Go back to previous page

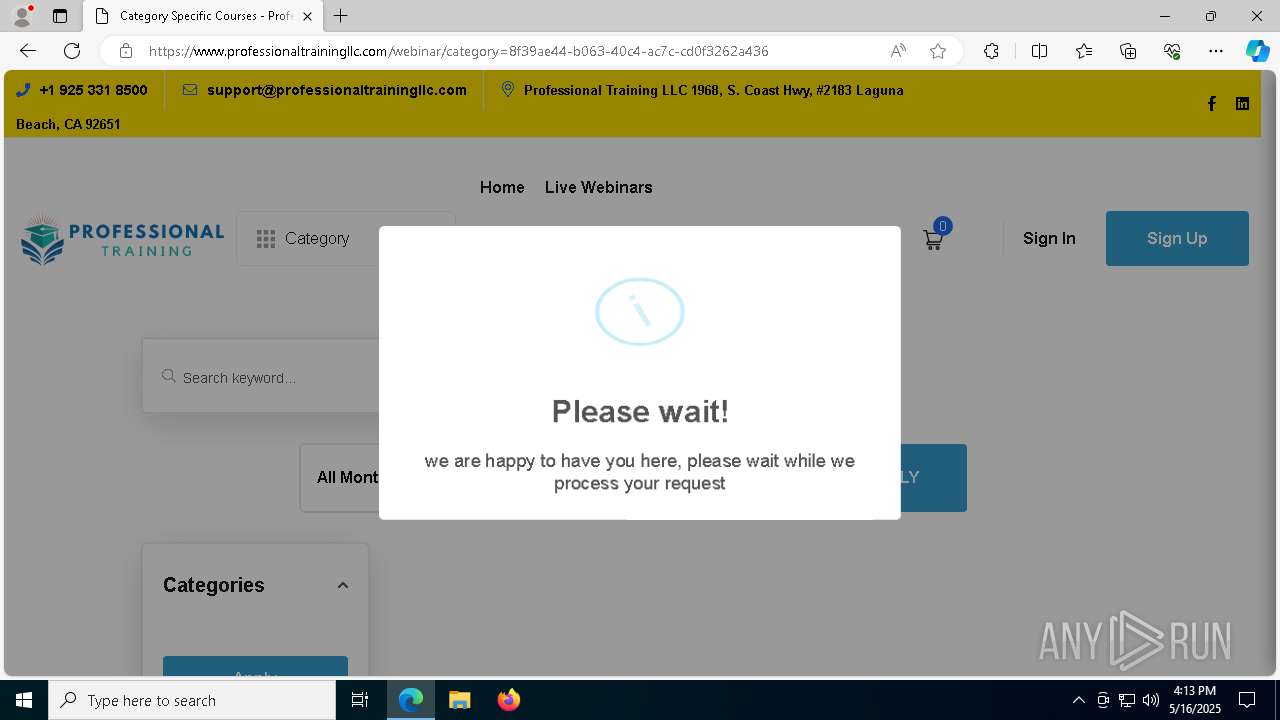pyautogui.click(x=28, y=51)
